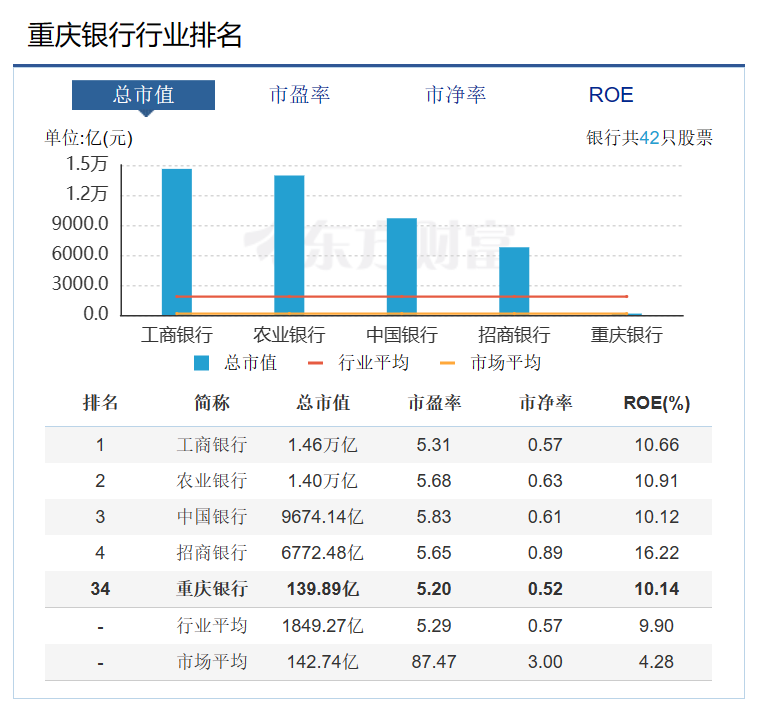Click the 4.28 market average ROE cell
This screenshot has width=768, height=706.
pos(656,662)
